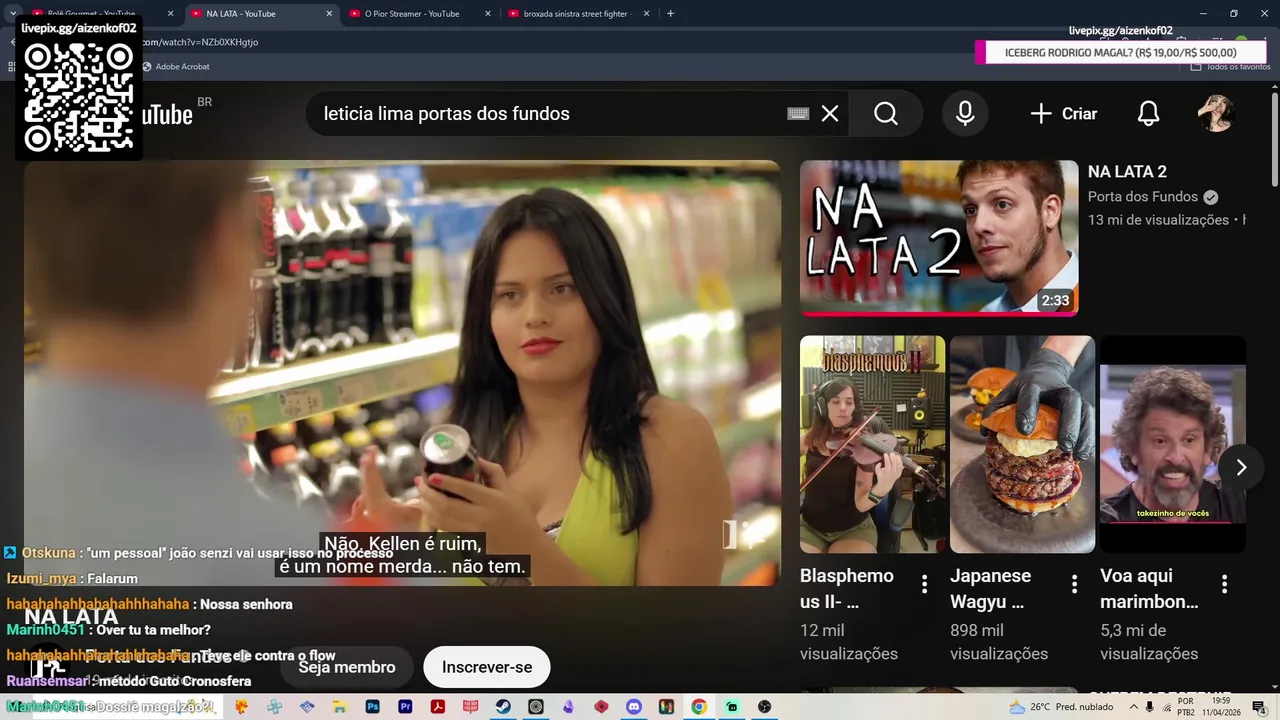
Task: Open the weather widget showing 26°C
Action: tap(1060, 707)
